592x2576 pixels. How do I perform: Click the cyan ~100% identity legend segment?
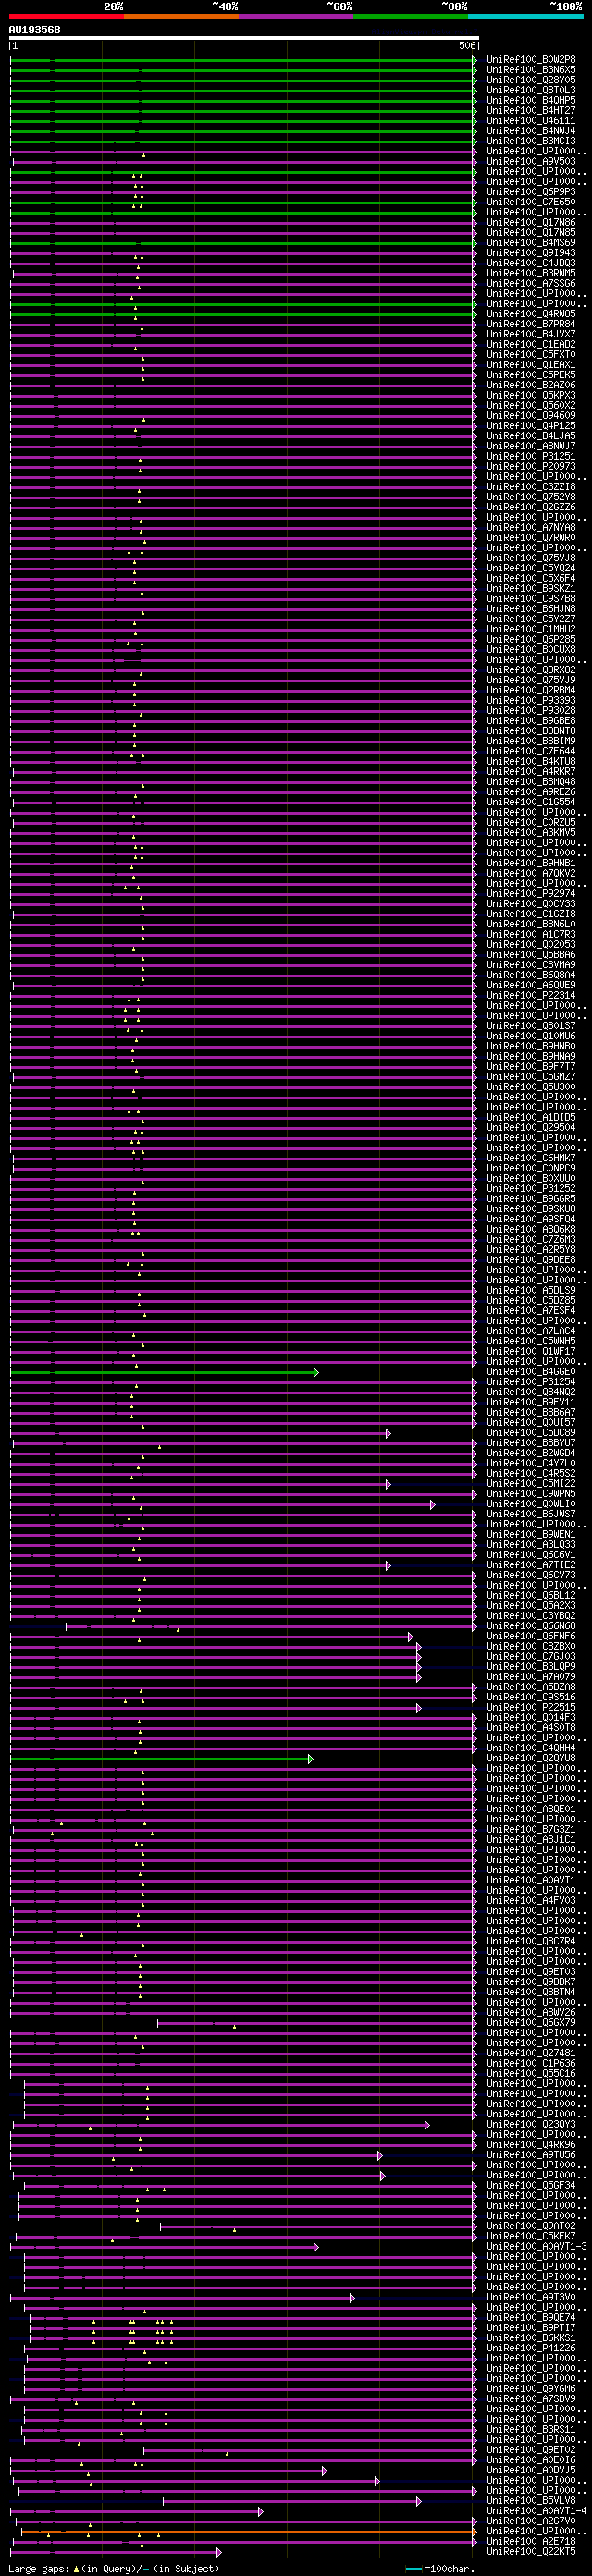click(525, 17)
